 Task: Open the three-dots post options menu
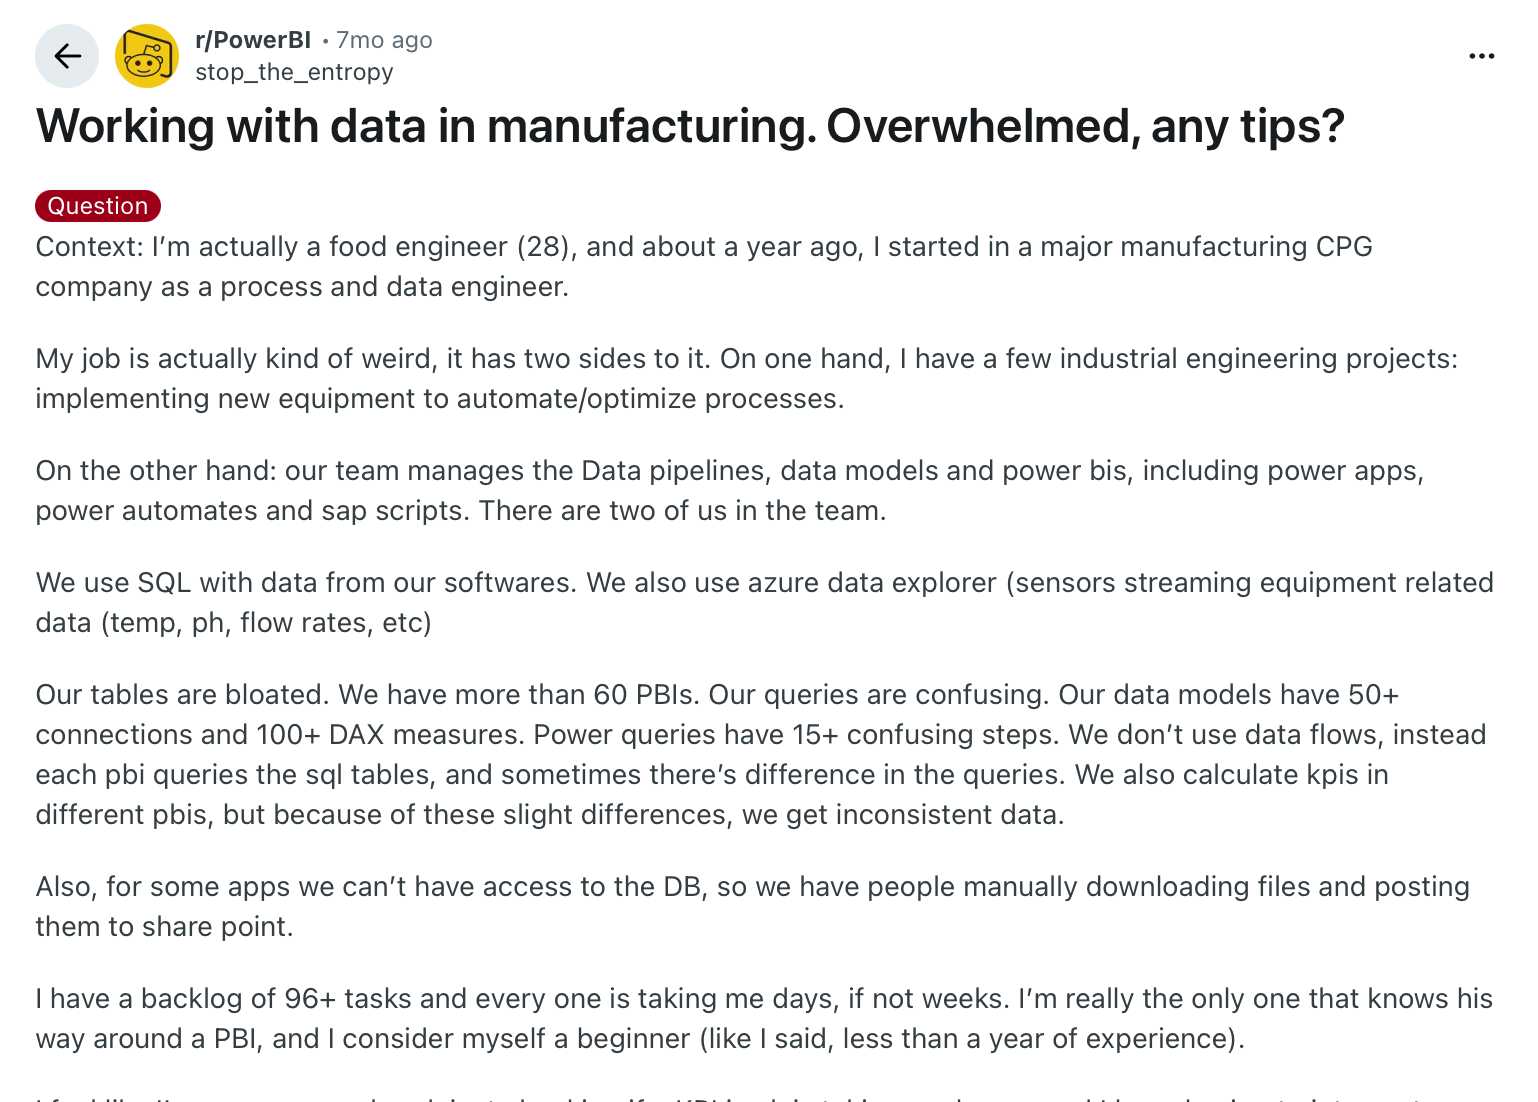click(1481, 56)
